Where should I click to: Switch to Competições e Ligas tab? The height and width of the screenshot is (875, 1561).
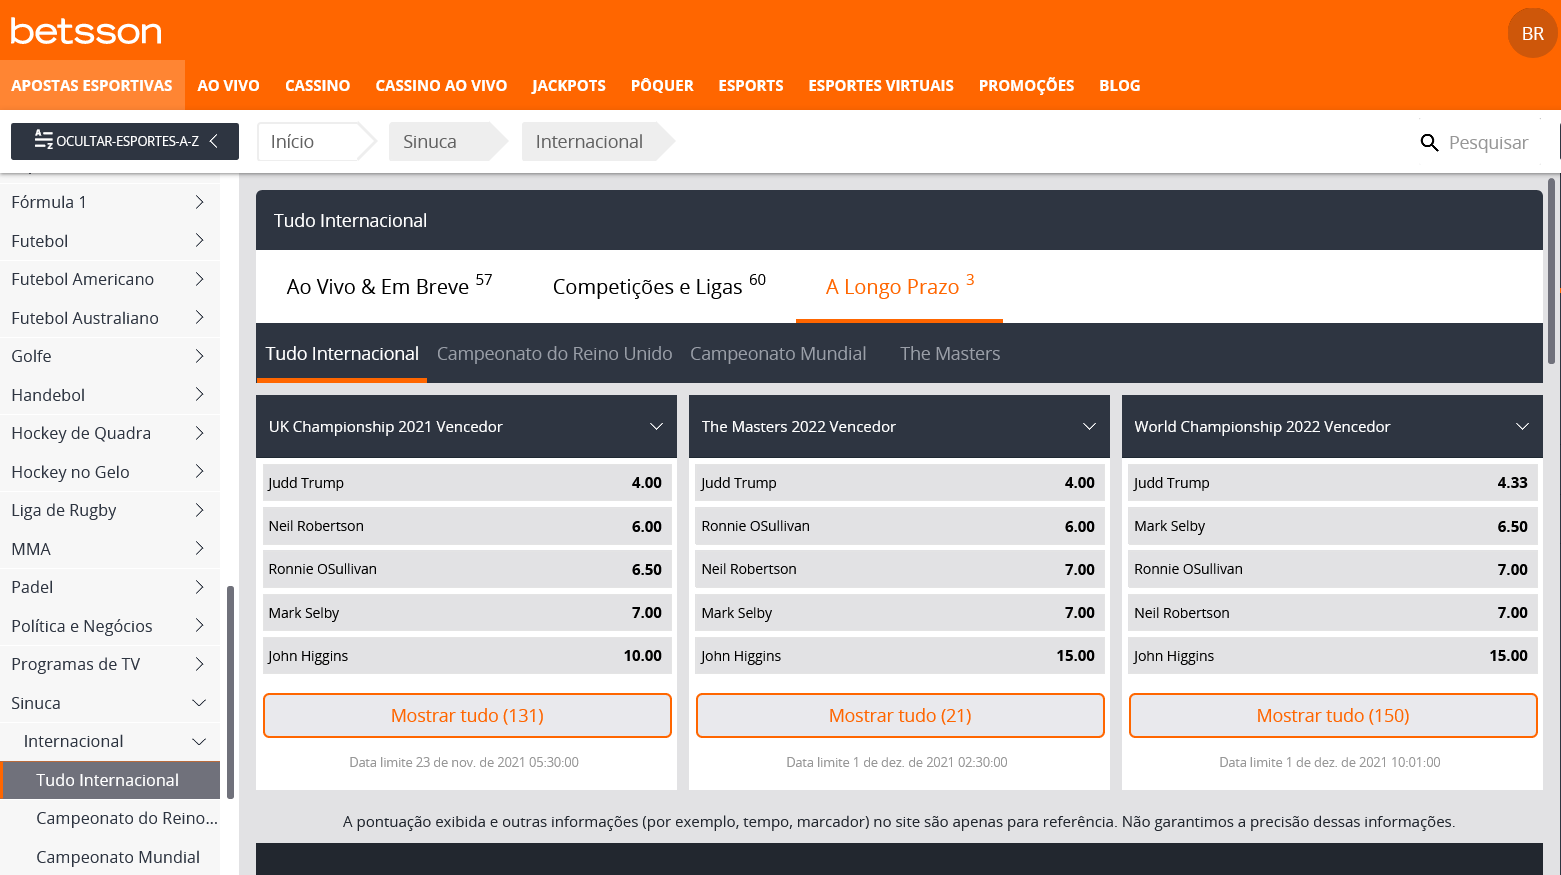(659, 286)
